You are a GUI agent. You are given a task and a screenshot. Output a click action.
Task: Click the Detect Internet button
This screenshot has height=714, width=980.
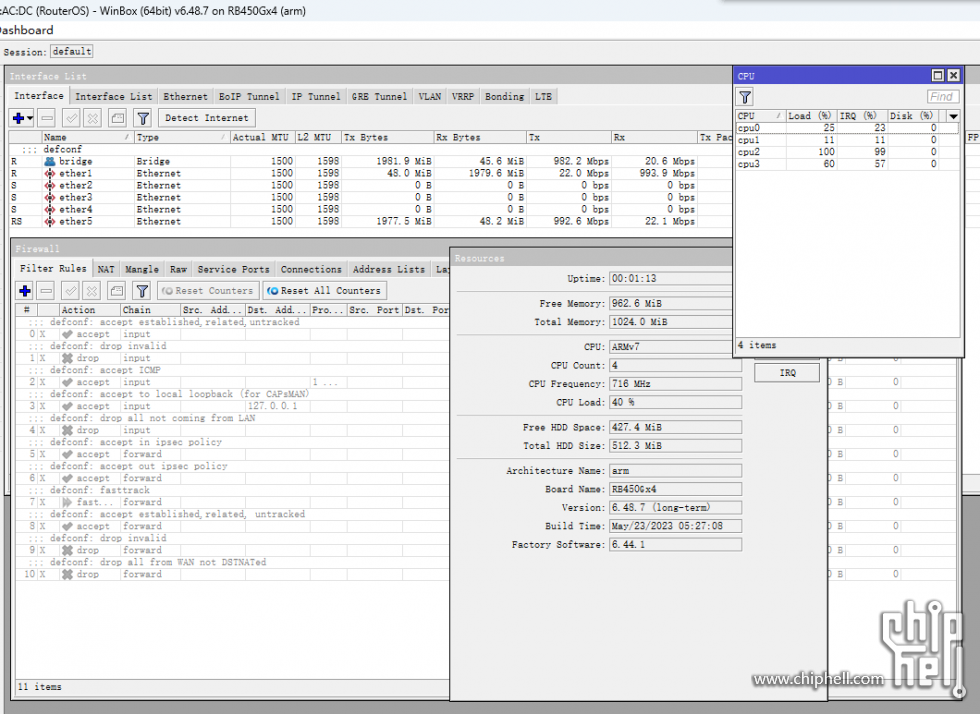coord(207,118)
